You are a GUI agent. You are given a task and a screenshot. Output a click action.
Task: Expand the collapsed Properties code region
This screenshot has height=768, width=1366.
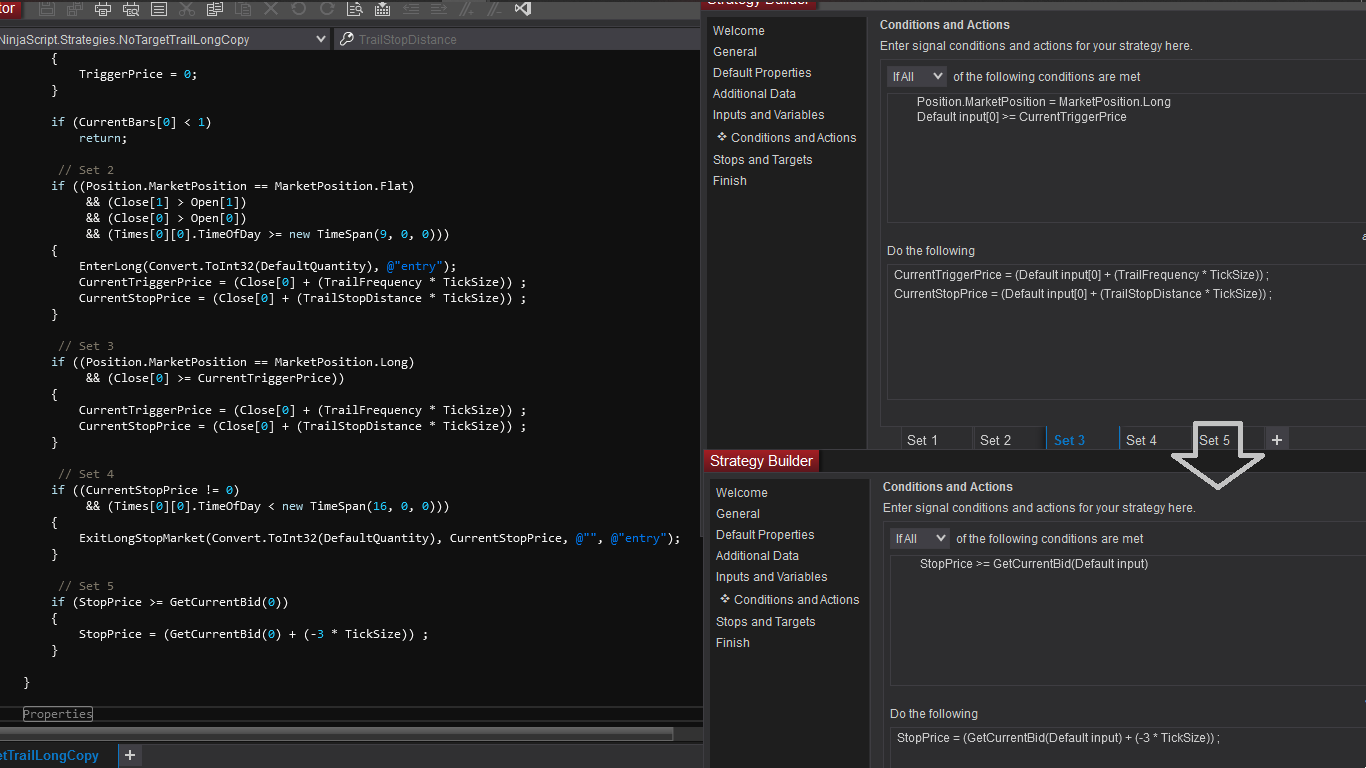click(58, 714)
